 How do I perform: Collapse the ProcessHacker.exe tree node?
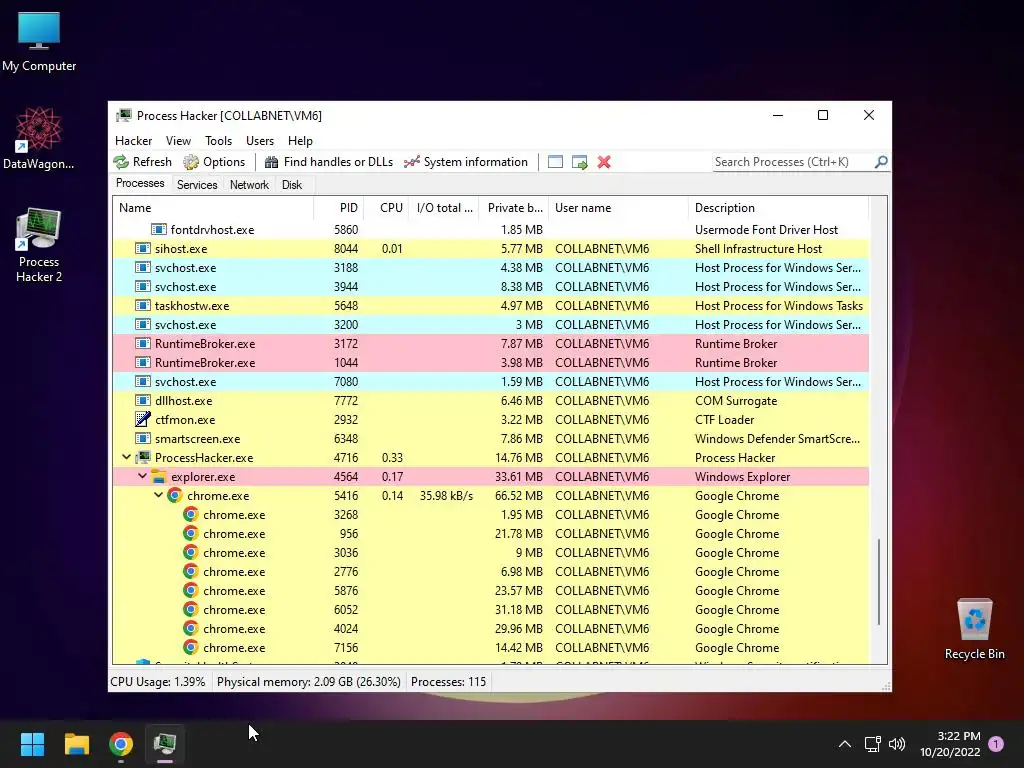click(127, 457)
